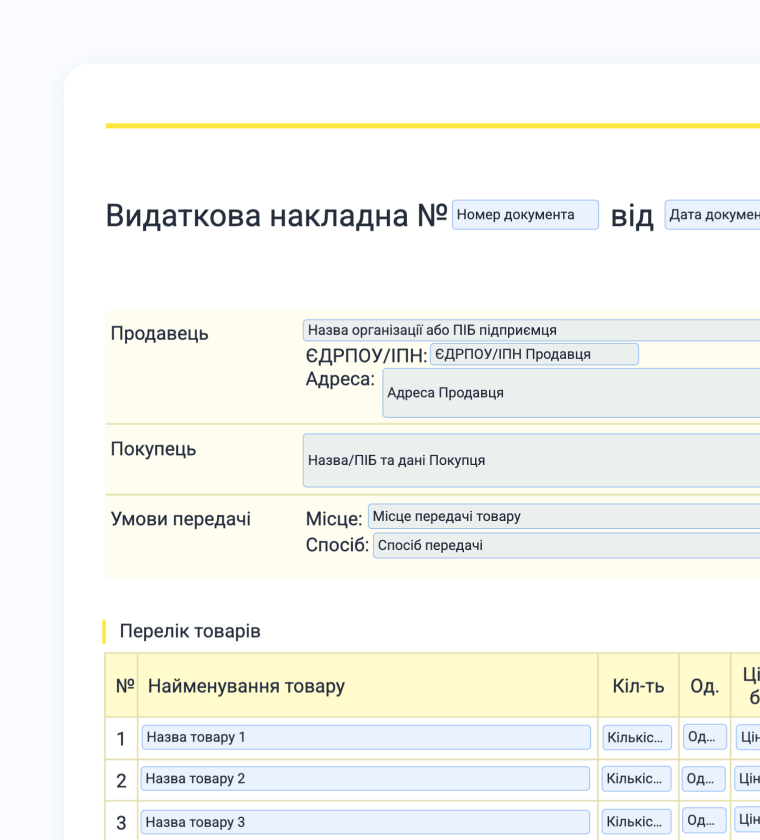
Task: Click the unit 'Од...' field in row 3
Action: [704, 820]
